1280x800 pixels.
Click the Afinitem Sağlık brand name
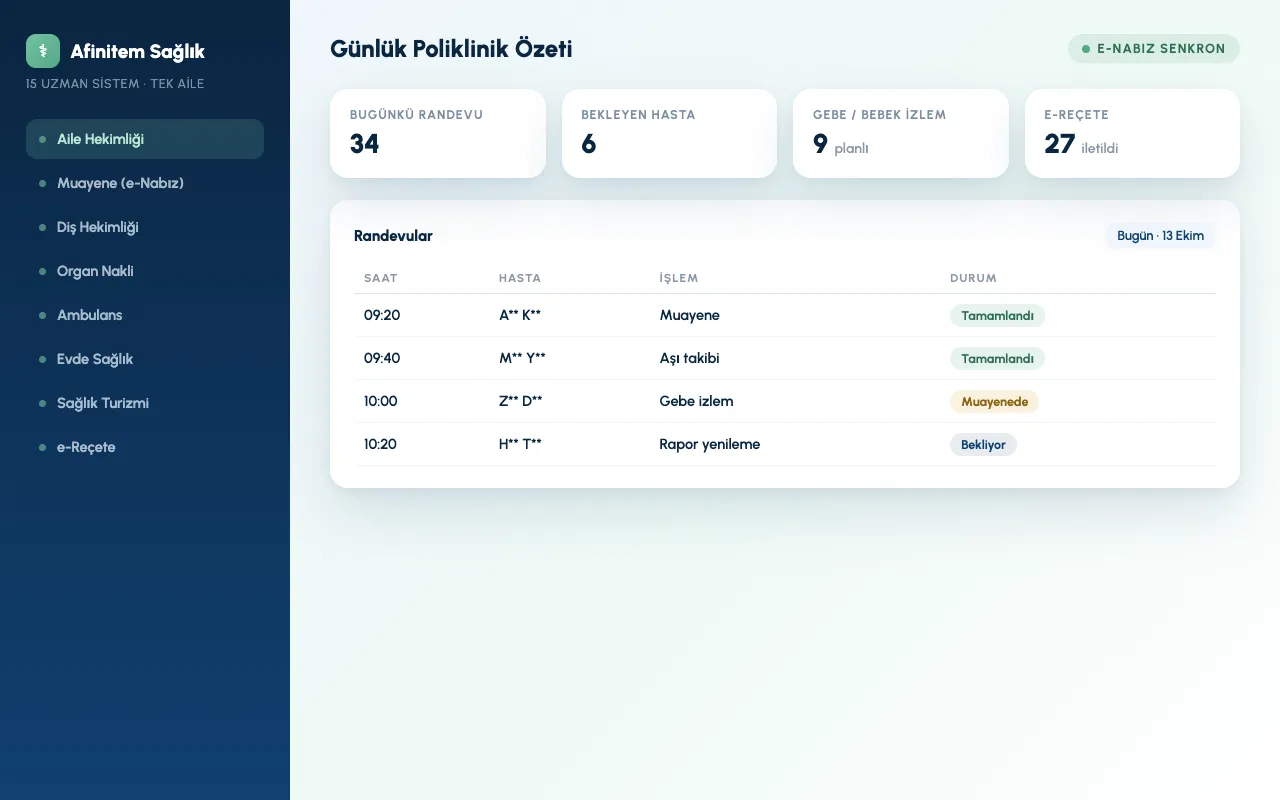click(138, 51)
